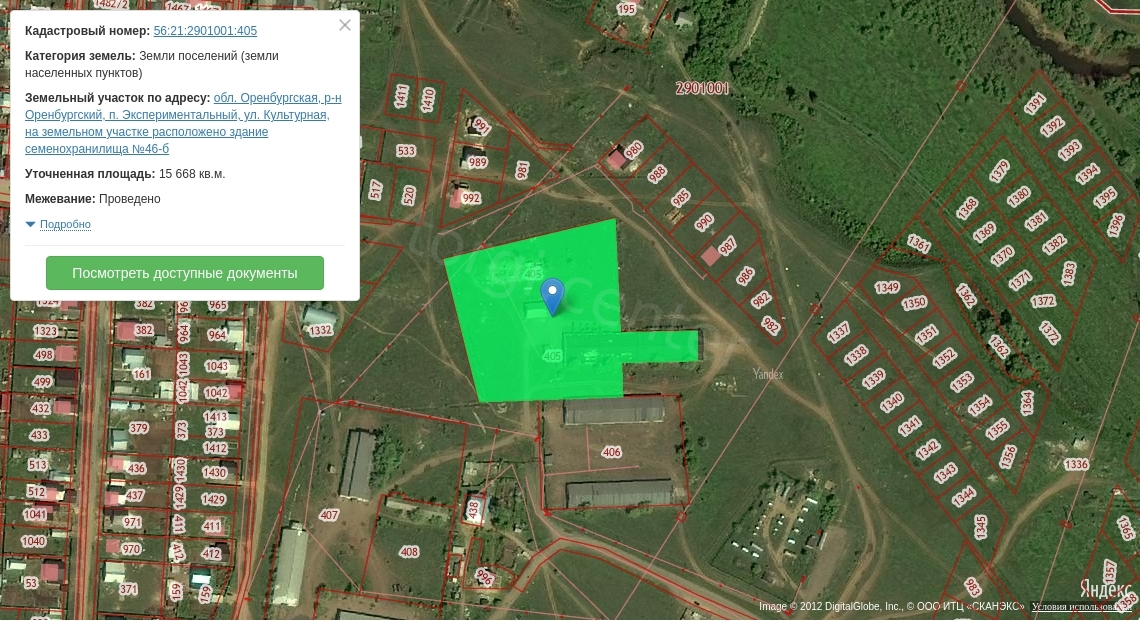1140x621 pixels.
Task: Click parcel 408 label
Action: tap(409, 552)
